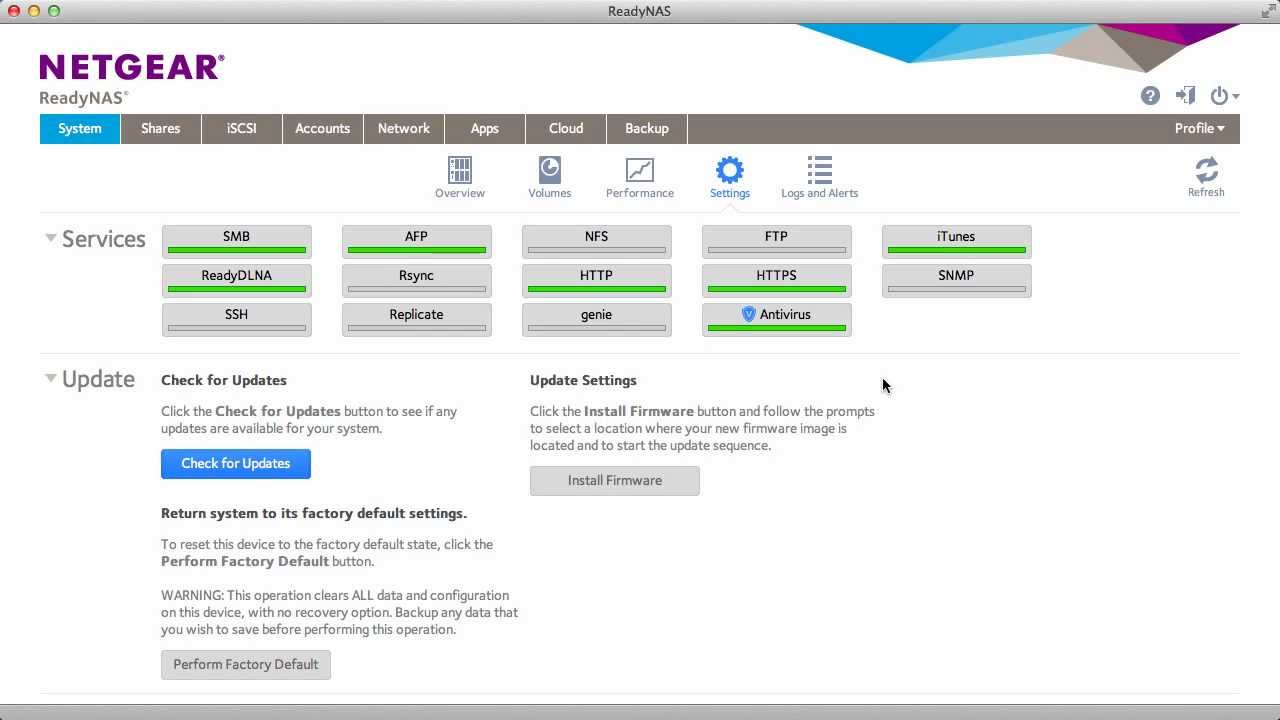Click the logout door icon
Viewport: 1280px width, 720px height.
tap(1186, 96)
